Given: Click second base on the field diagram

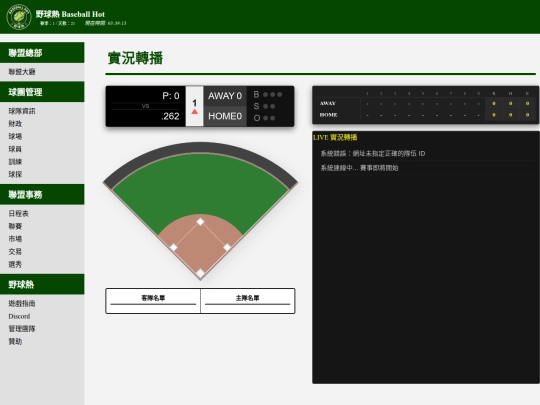Looking at the screenshot, I should (200, 222).
